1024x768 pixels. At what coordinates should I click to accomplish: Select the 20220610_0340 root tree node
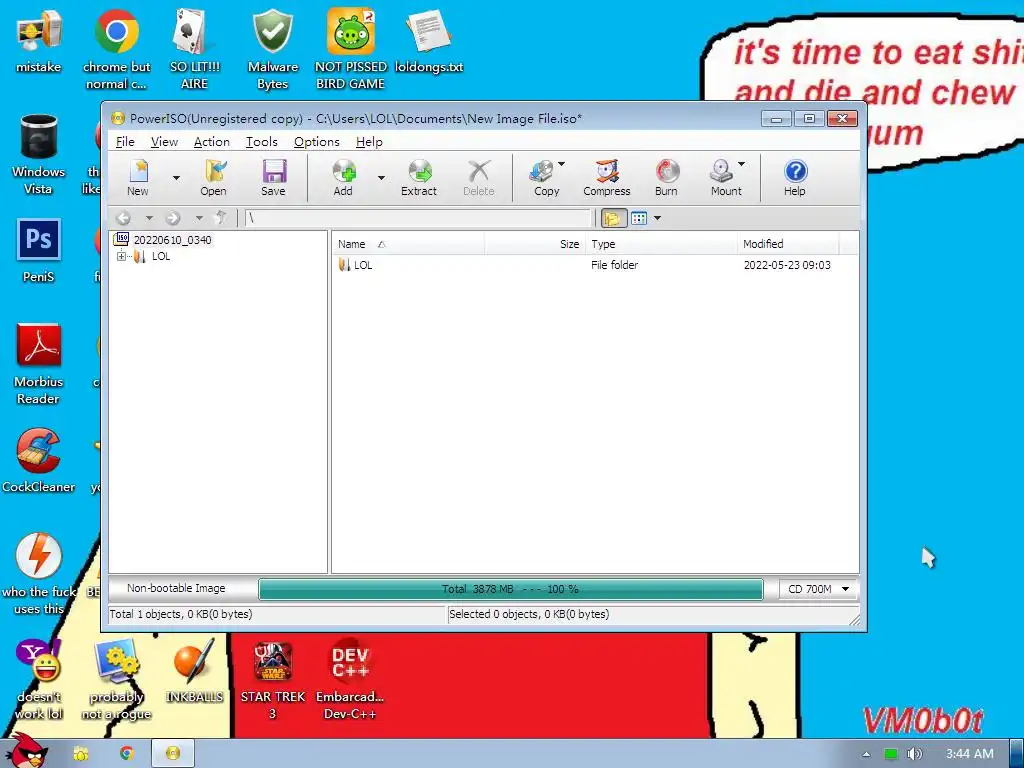click(x=172, y=240)
